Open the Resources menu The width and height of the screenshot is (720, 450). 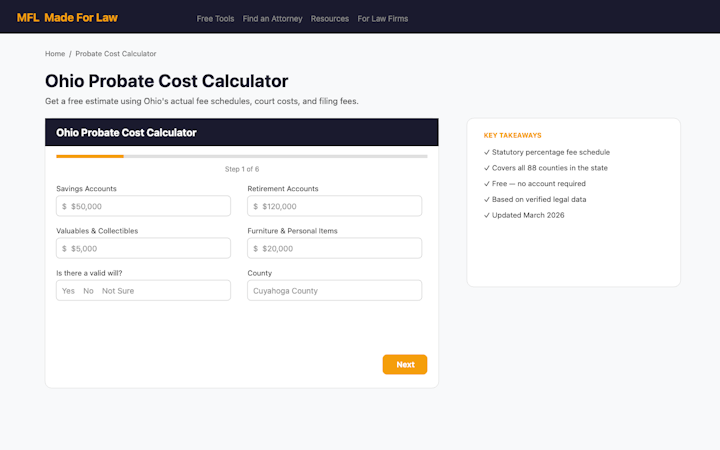(x=330, y=19)
